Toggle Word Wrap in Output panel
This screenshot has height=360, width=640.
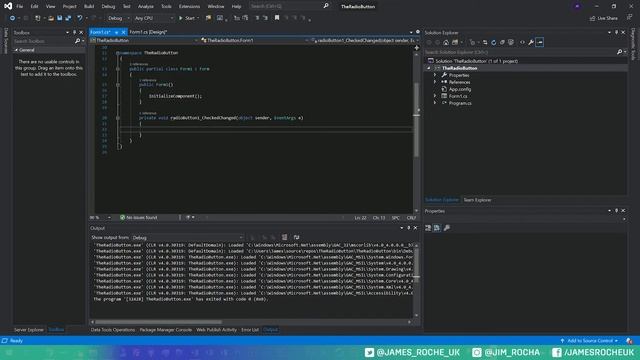[297, 237]
